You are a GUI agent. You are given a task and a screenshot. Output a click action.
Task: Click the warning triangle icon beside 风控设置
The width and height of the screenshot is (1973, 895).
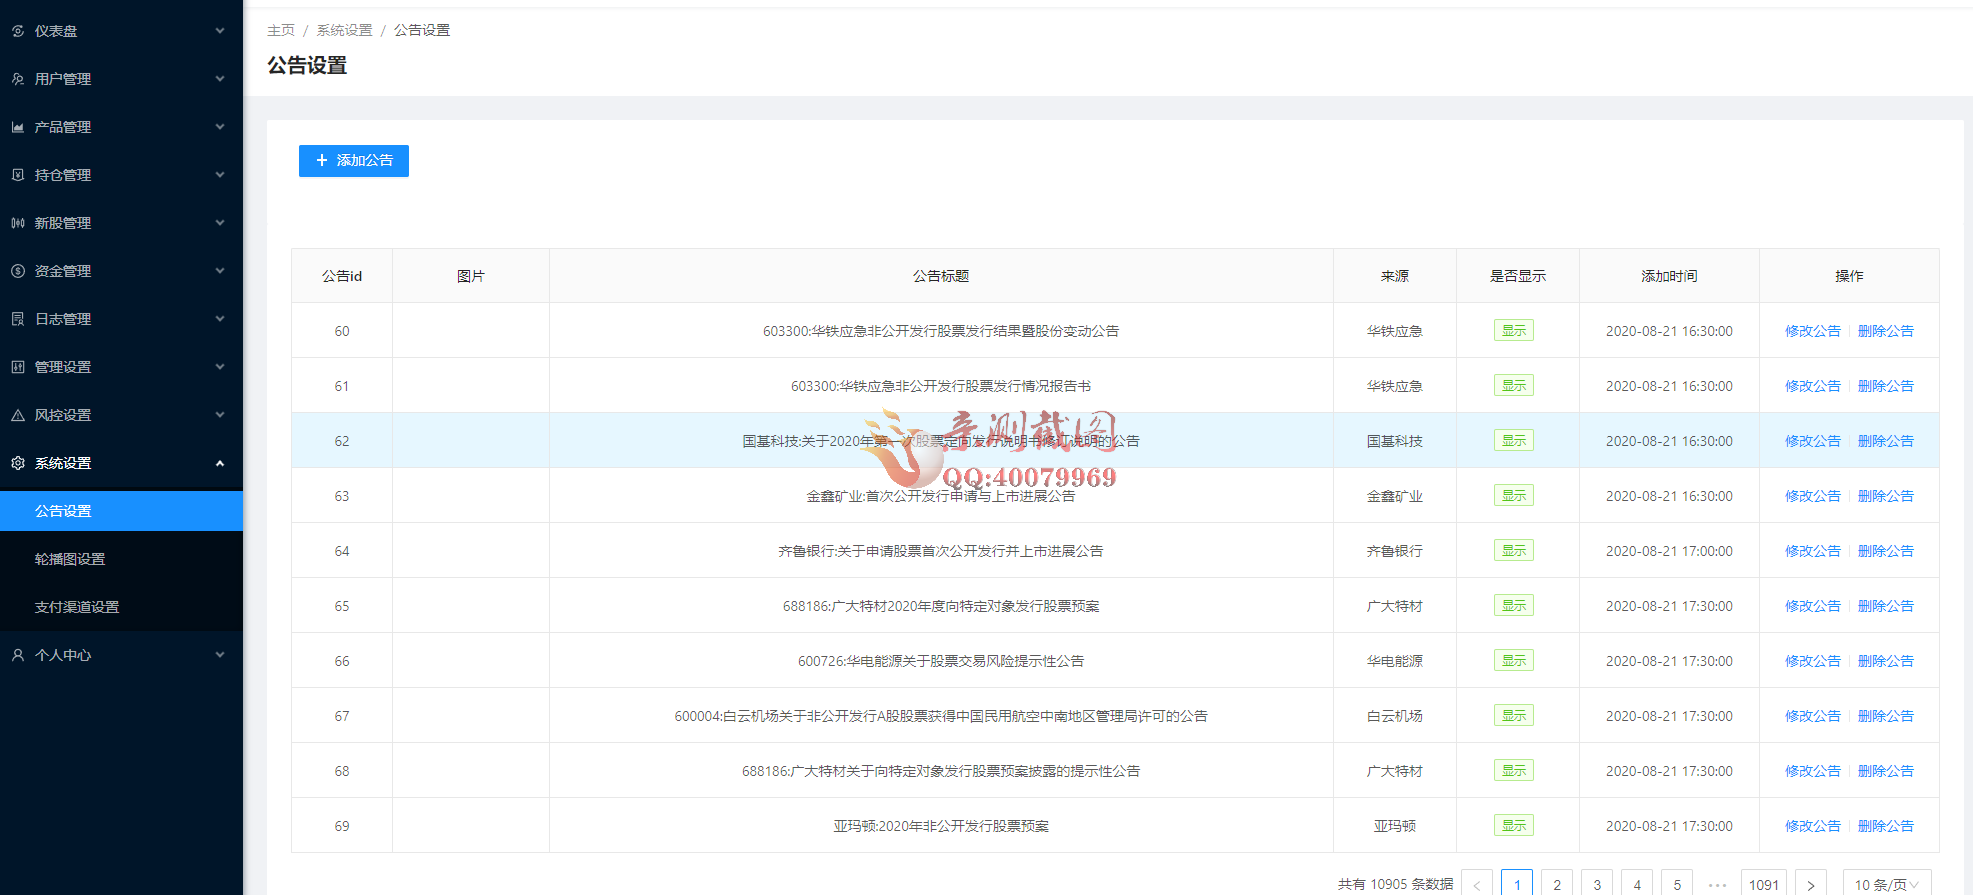click(x=18, y=415)
